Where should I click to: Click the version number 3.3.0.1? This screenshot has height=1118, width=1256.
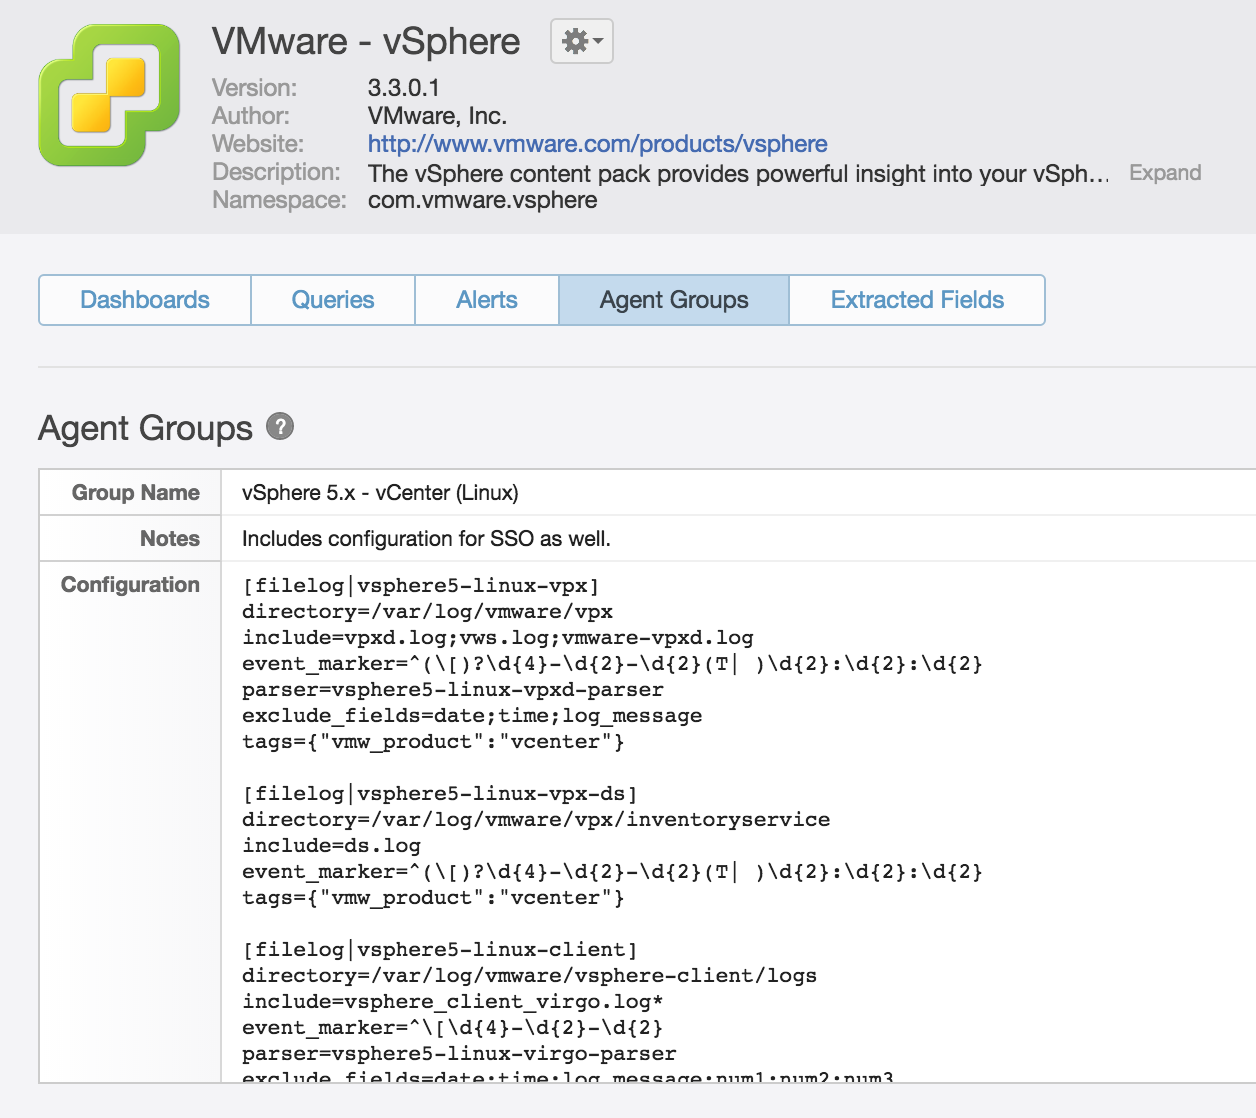pyautogui.click(x=403, y=88)
